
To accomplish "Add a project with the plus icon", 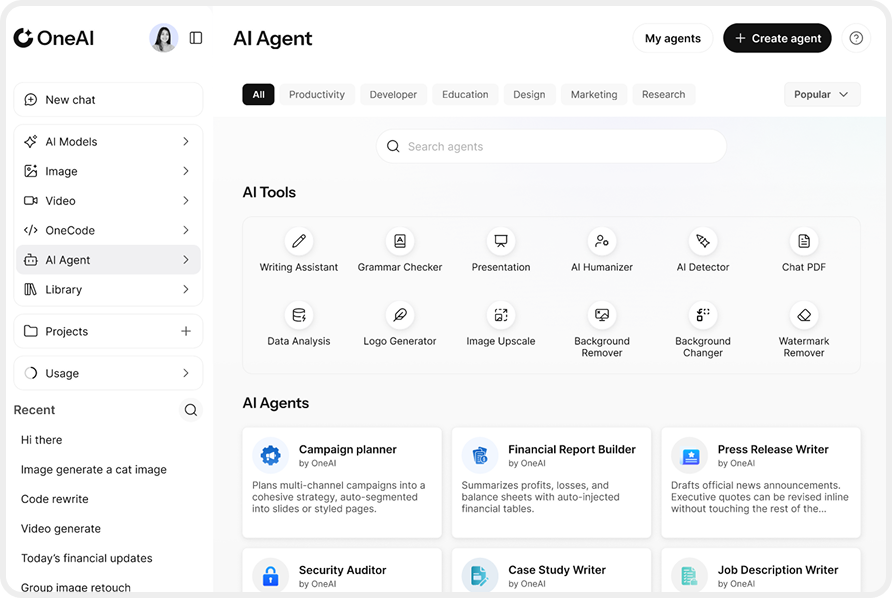I will (x=186, y=331).
